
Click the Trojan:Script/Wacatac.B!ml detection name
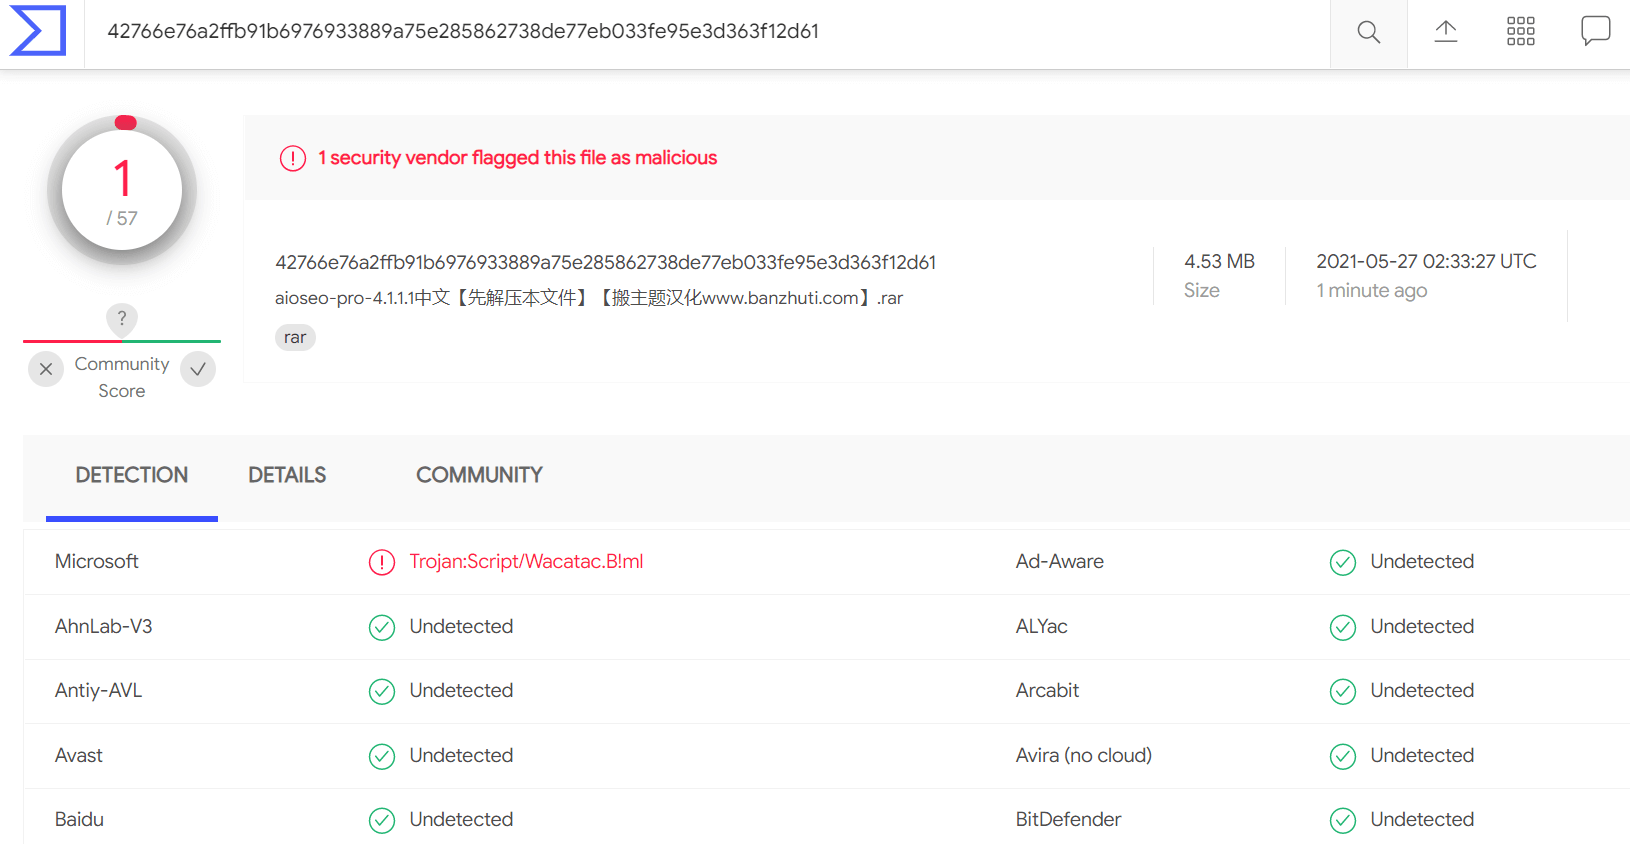tap(526, 561)
